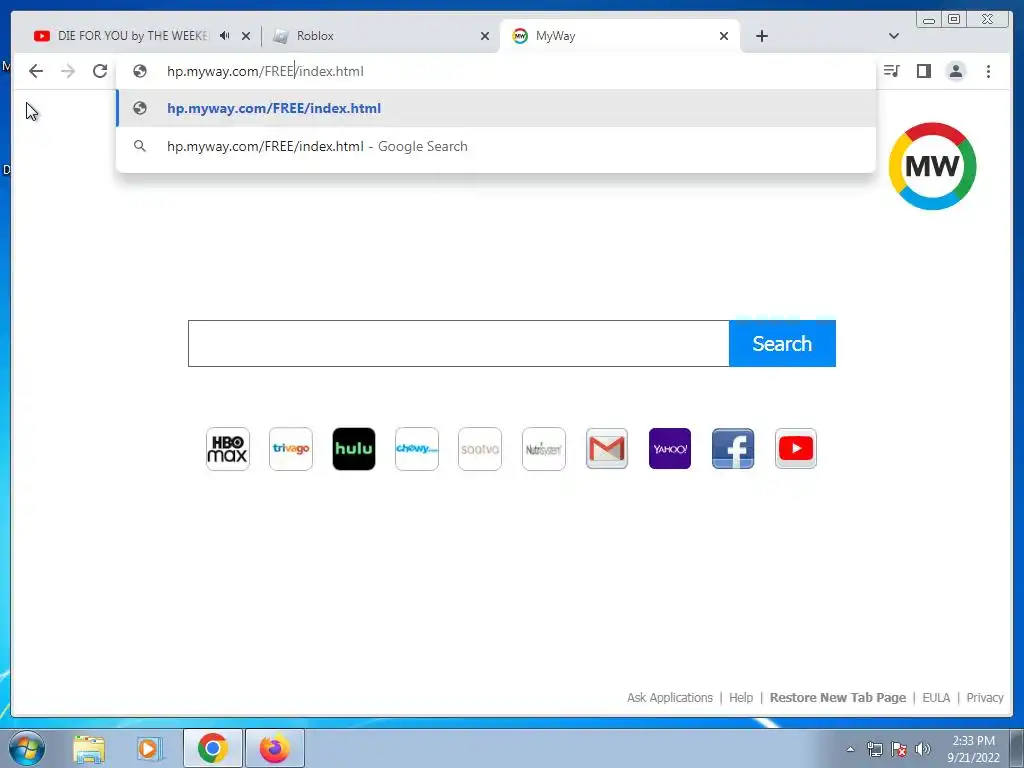The height and width of the screenshot is (768, 1024).
Task: Open the Nutrisystem shortcut tile
Action: coord(543,449)
